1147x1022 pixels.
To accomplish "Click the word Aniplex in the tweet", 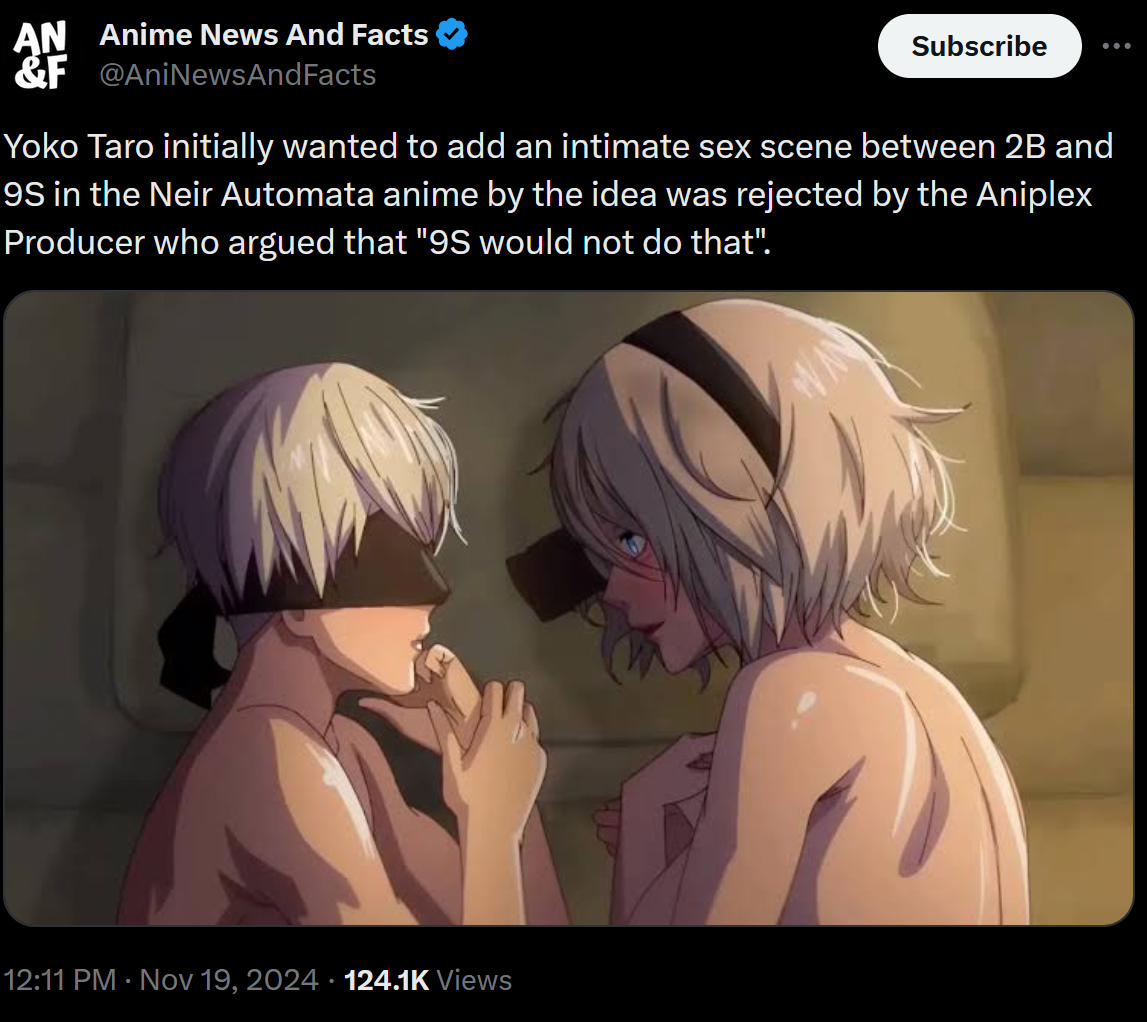I will [1034, 194].
